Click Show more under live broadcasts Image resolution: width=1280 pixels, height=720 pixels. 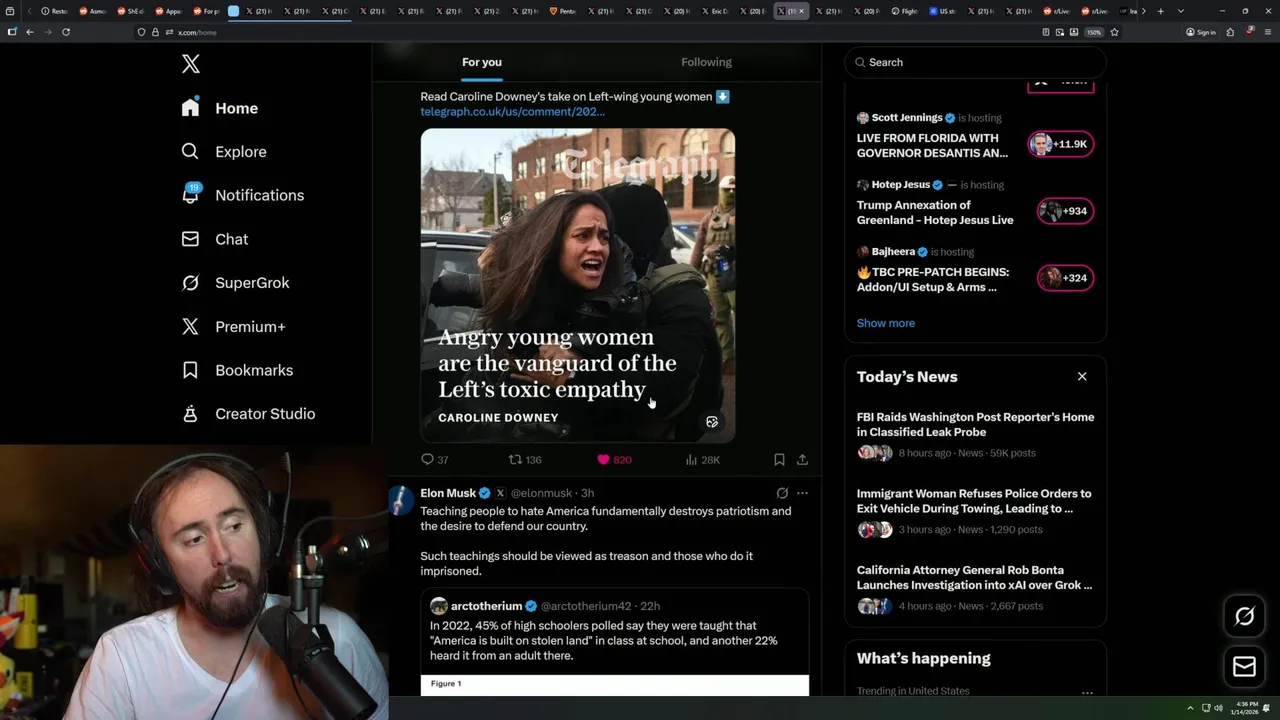click(886, 323)
